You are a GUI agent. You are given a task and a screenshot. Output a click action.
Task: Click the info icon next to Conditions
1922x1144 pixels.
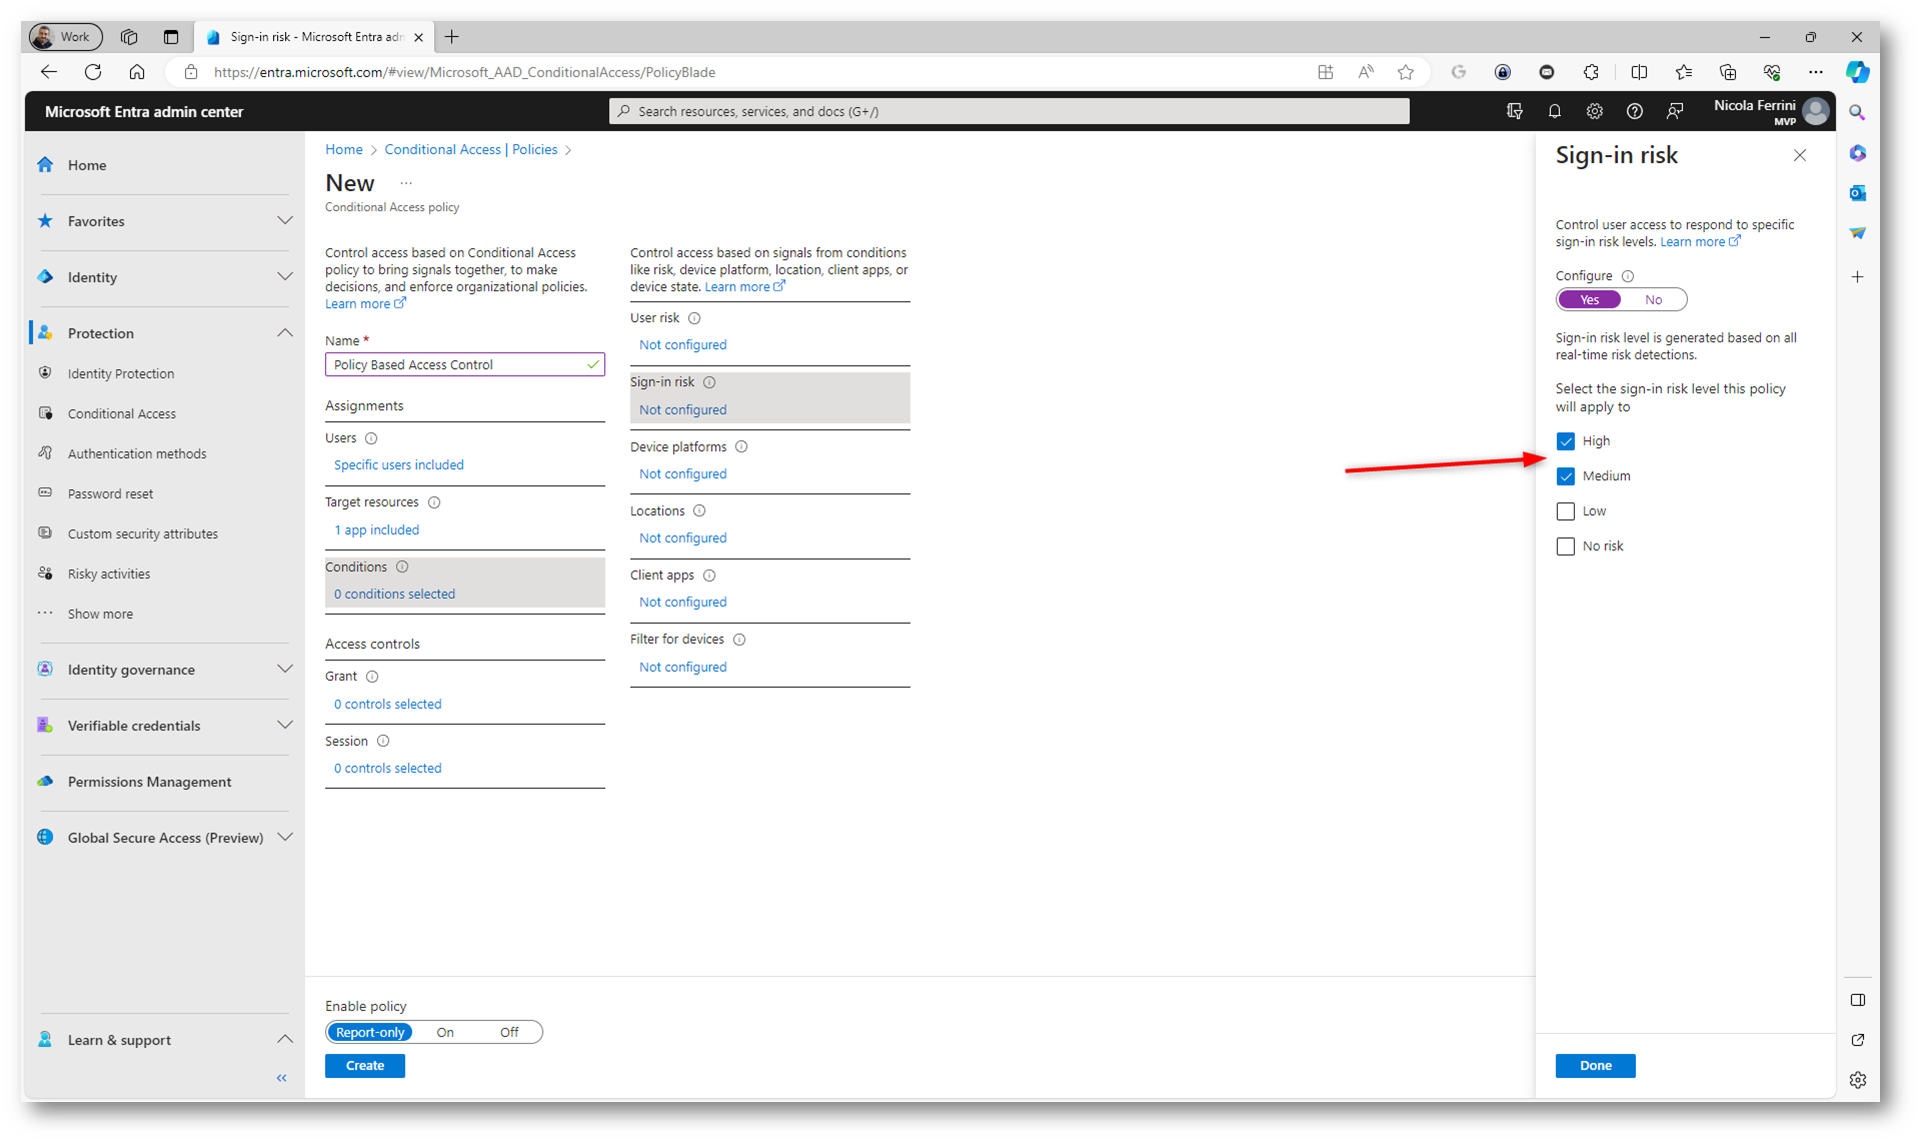(402, 567)
